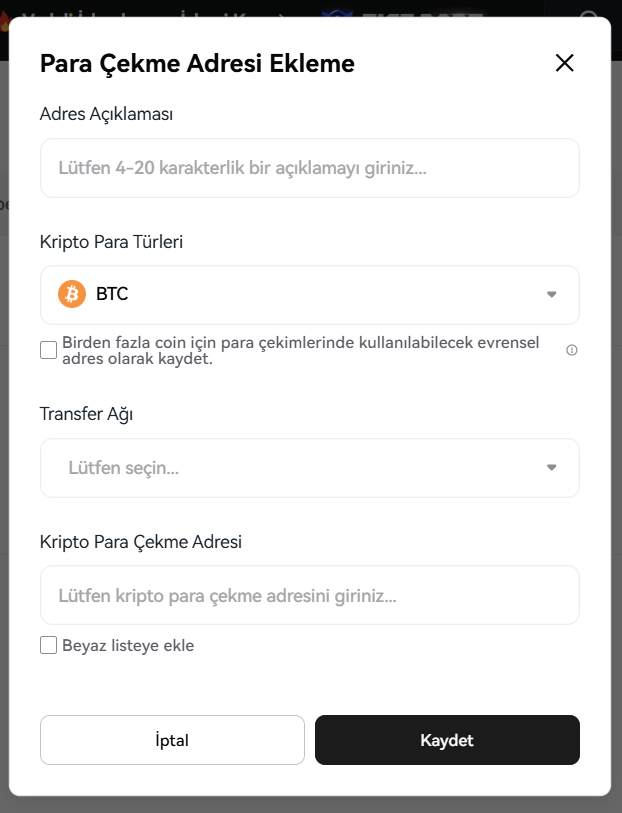Expand the Transfer Ağı dropdown arrow
The width and height of the screenshot is (622, 813).
click(x=552, y=468)
